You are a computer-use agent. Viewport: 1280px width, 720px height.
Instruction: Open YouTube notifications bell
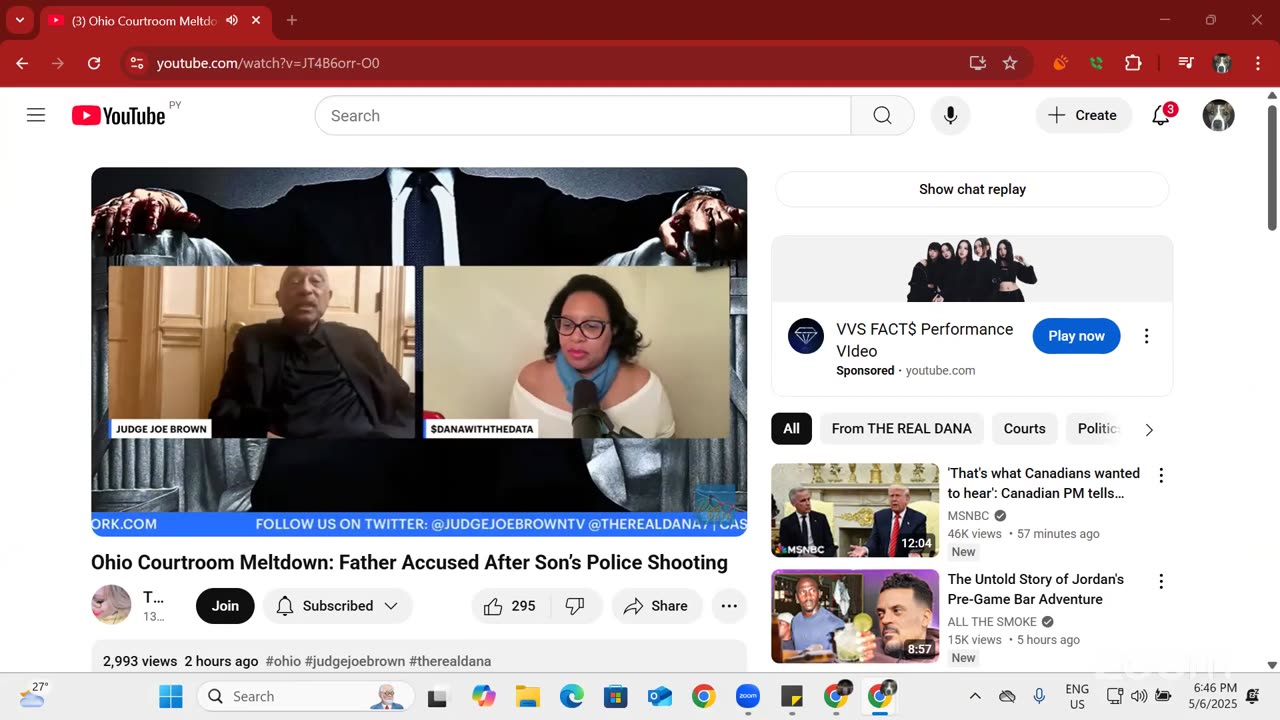point(1161,115)
